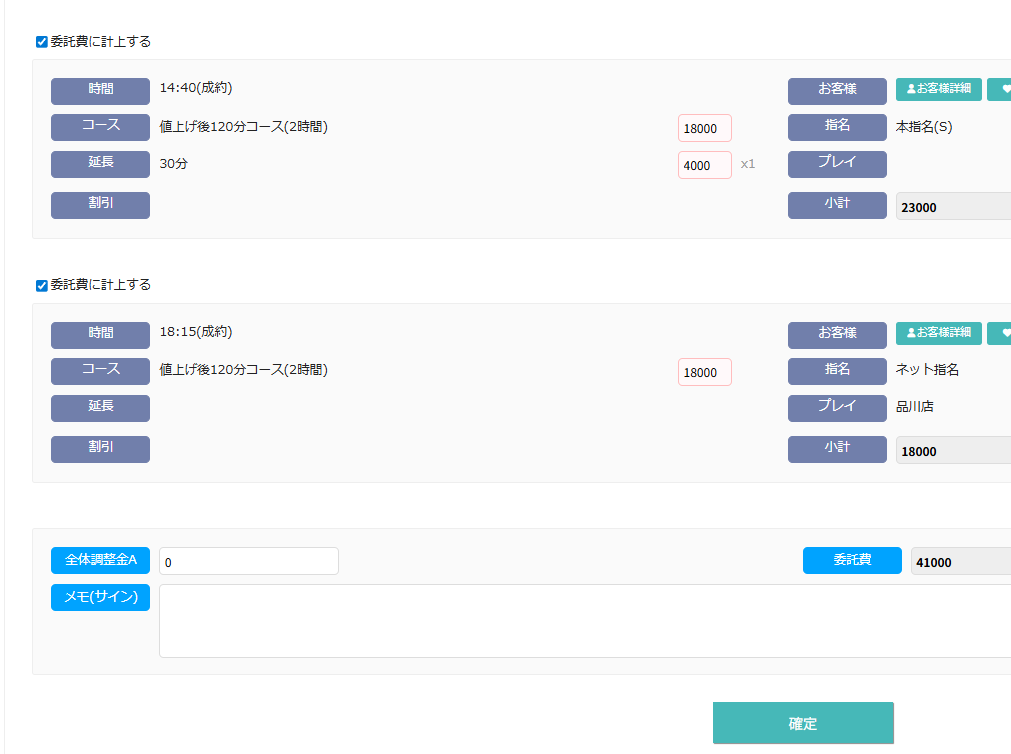Click the blue メモ(サイン) label
This screenshot has height=754, width=1011.
[x=100, y=597]
